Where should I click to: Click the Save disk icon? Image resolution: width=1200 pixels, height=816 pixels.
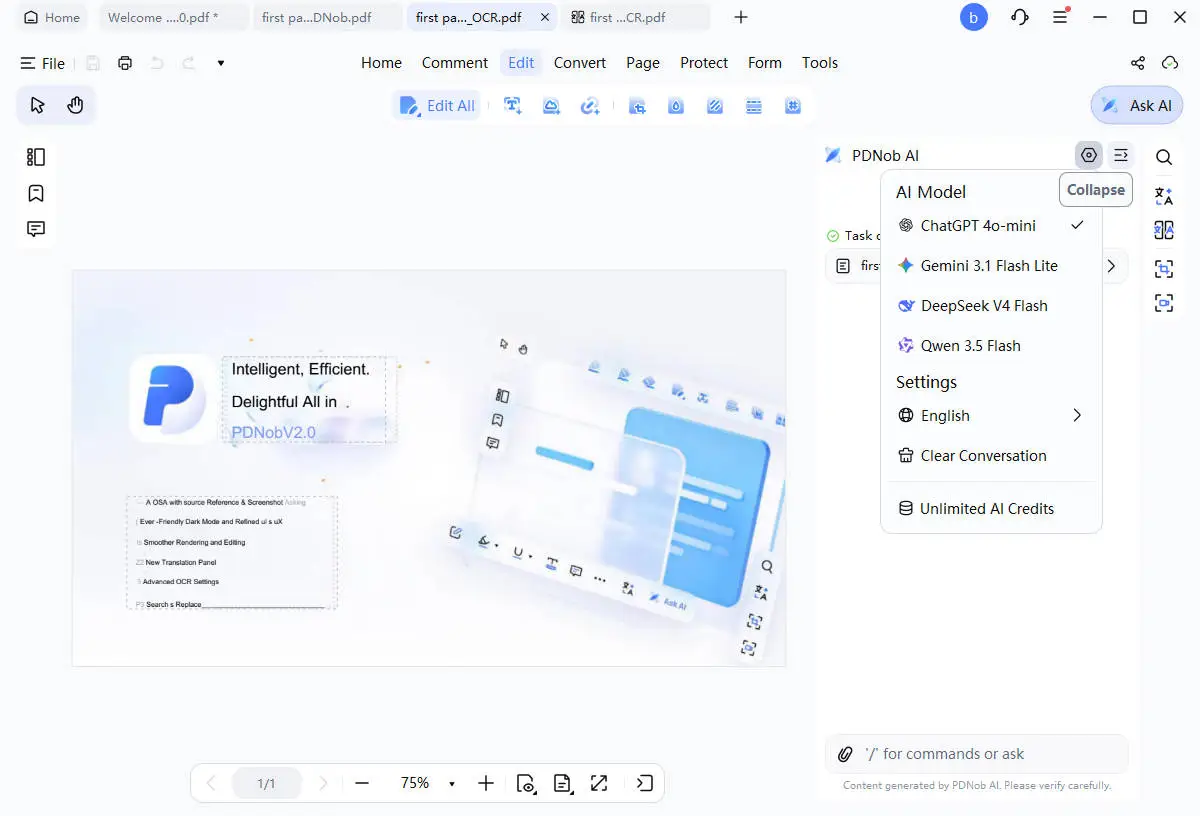[x=93, y=63]
